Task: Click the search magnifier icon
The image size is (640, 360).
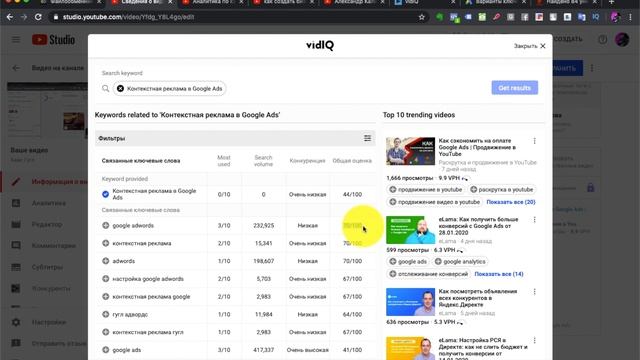Action: click(105, 89)
